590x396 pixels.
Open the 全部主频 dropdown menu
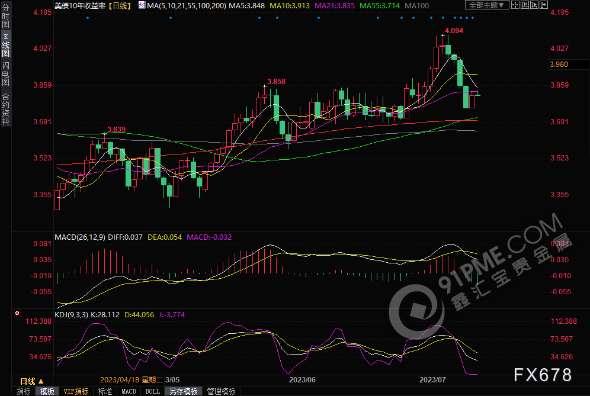click(487, 5)
